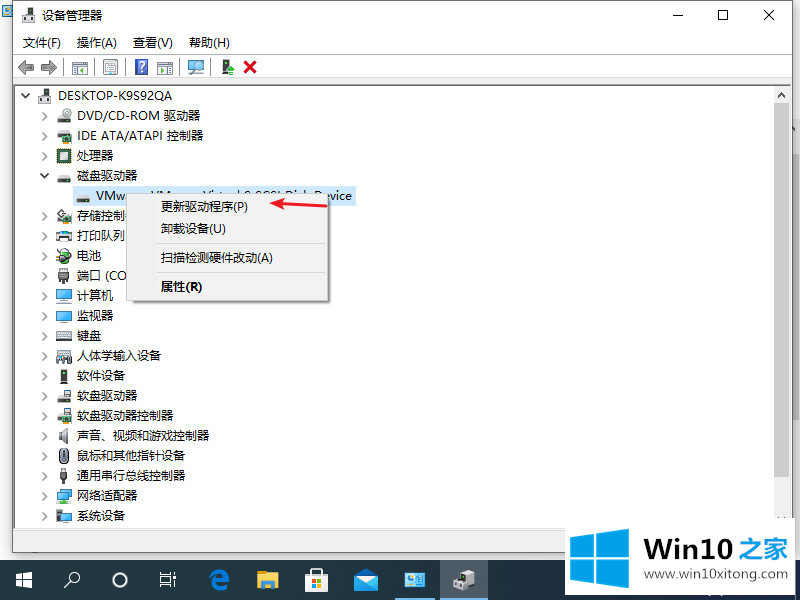Screen dimensions: 800x600
Task: Select the 键盘 tree item
Action: (89, 335)
